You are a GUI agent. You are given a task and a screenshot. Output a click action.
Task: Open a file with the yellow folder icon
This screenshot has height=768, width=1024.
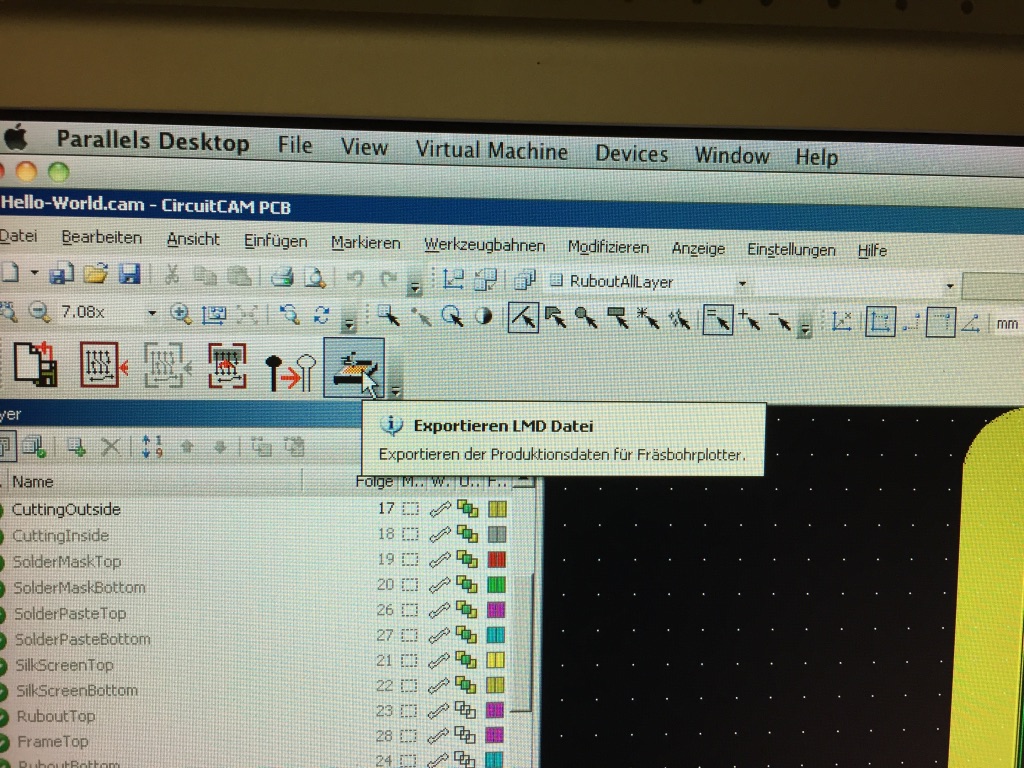95,274
